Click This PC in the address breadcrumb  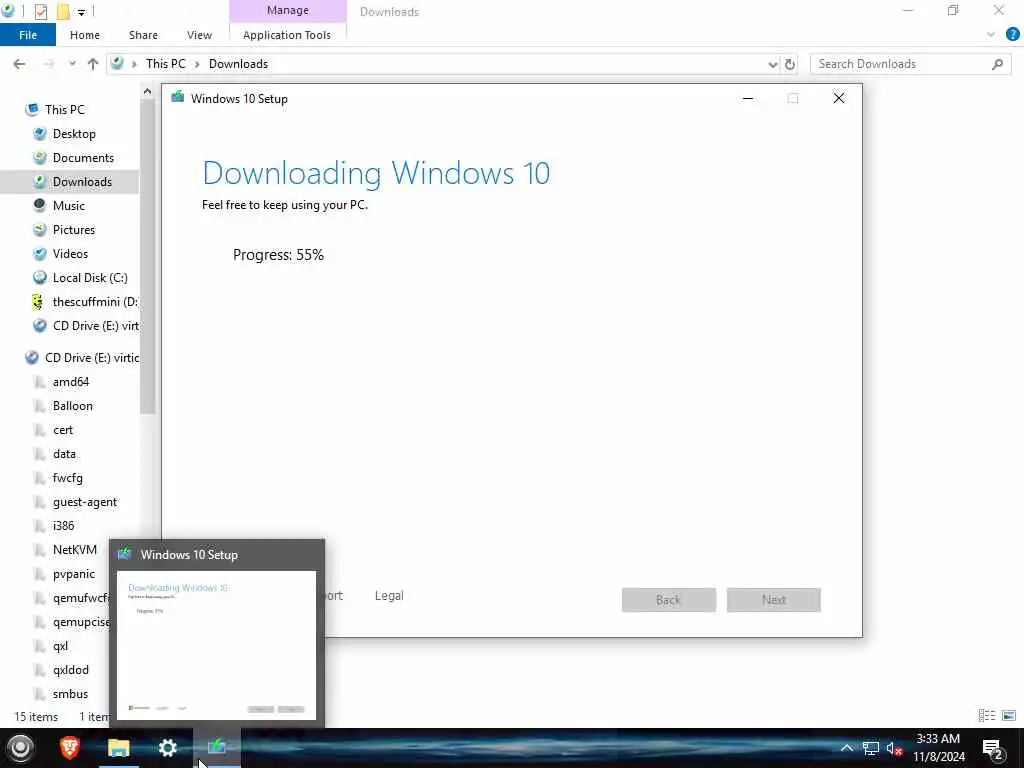pyautogui.click(x=165, y=64)
